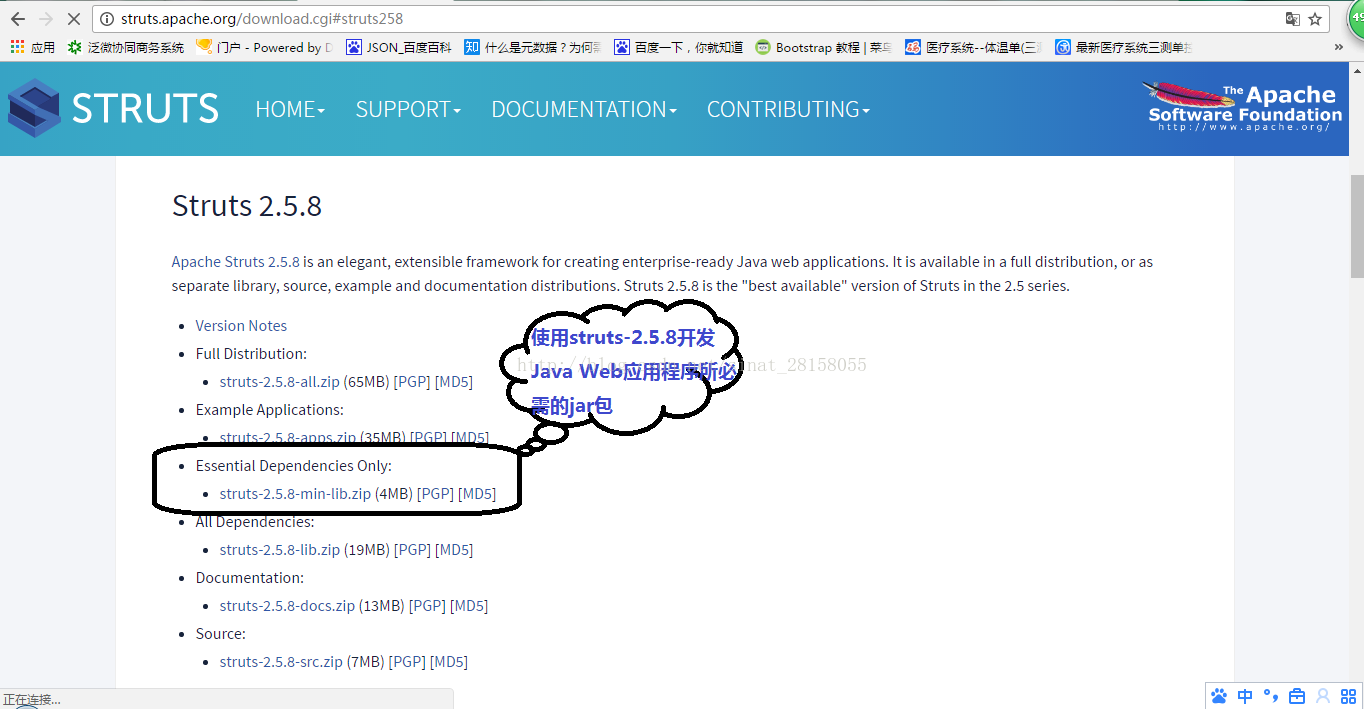Open the Bootstrap 教程 bookmark

coord(824,47)
